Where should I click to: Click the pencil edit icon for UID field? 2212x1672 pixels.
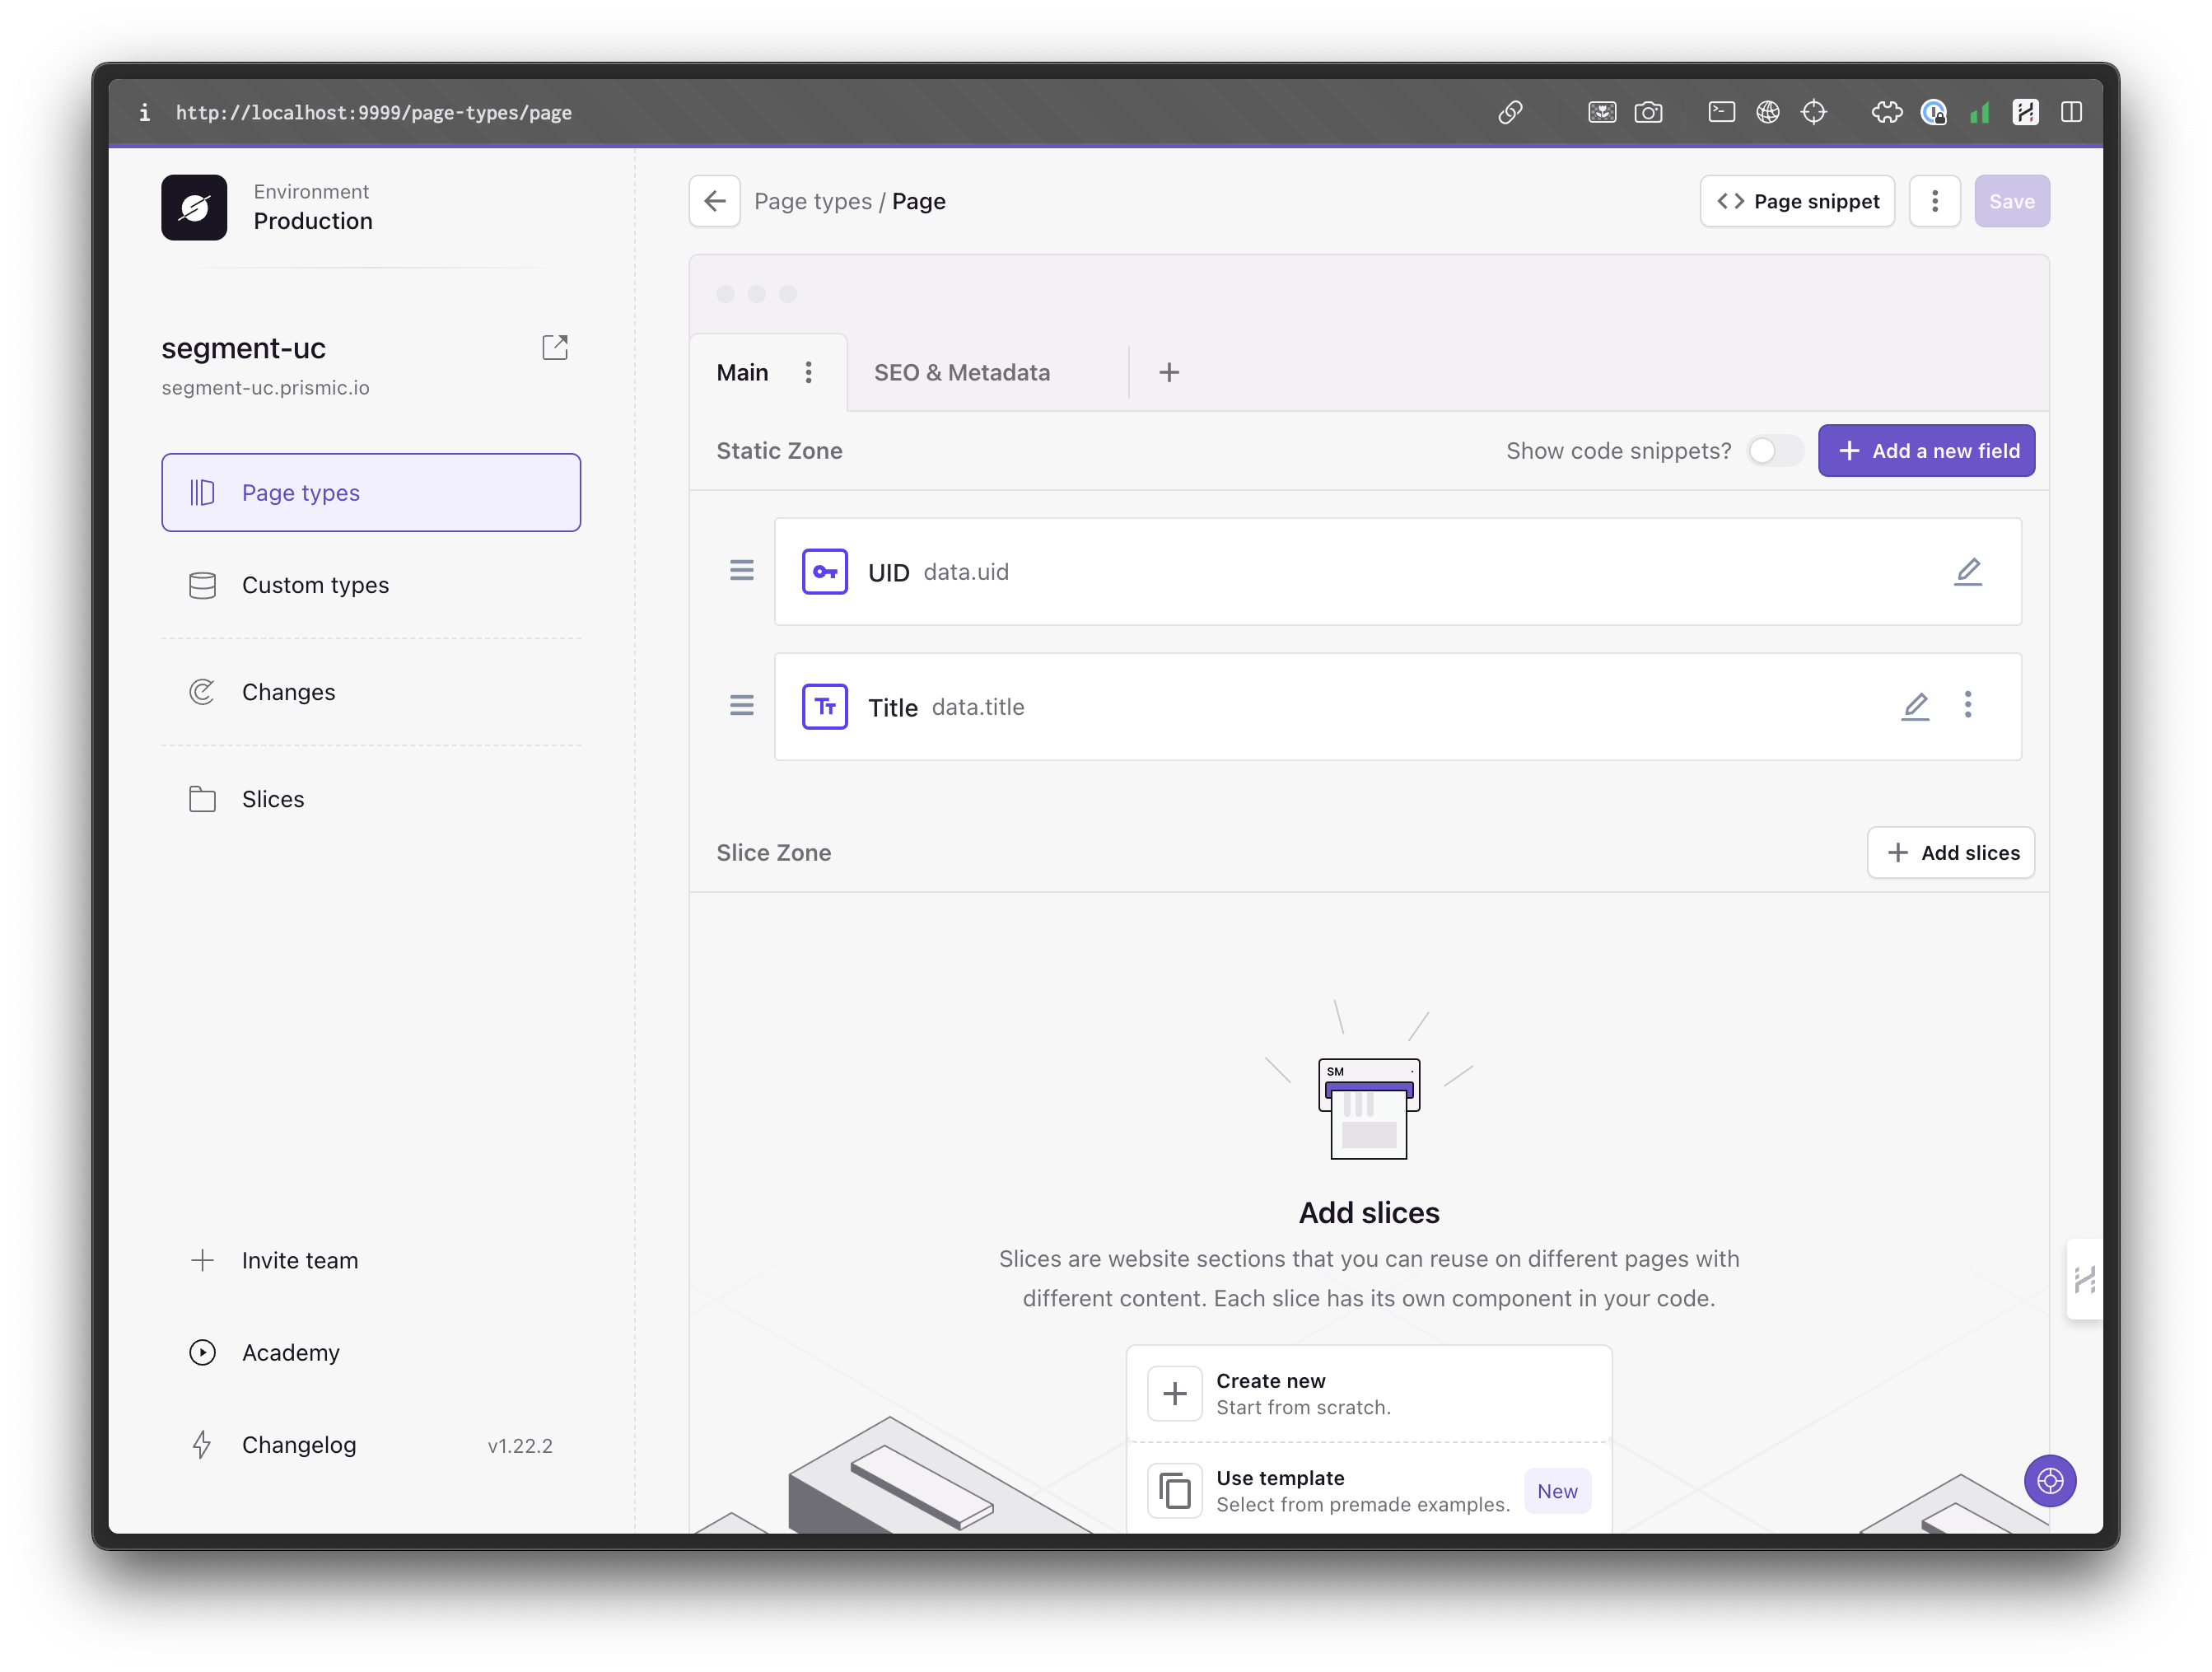[x=1967, y=572]
